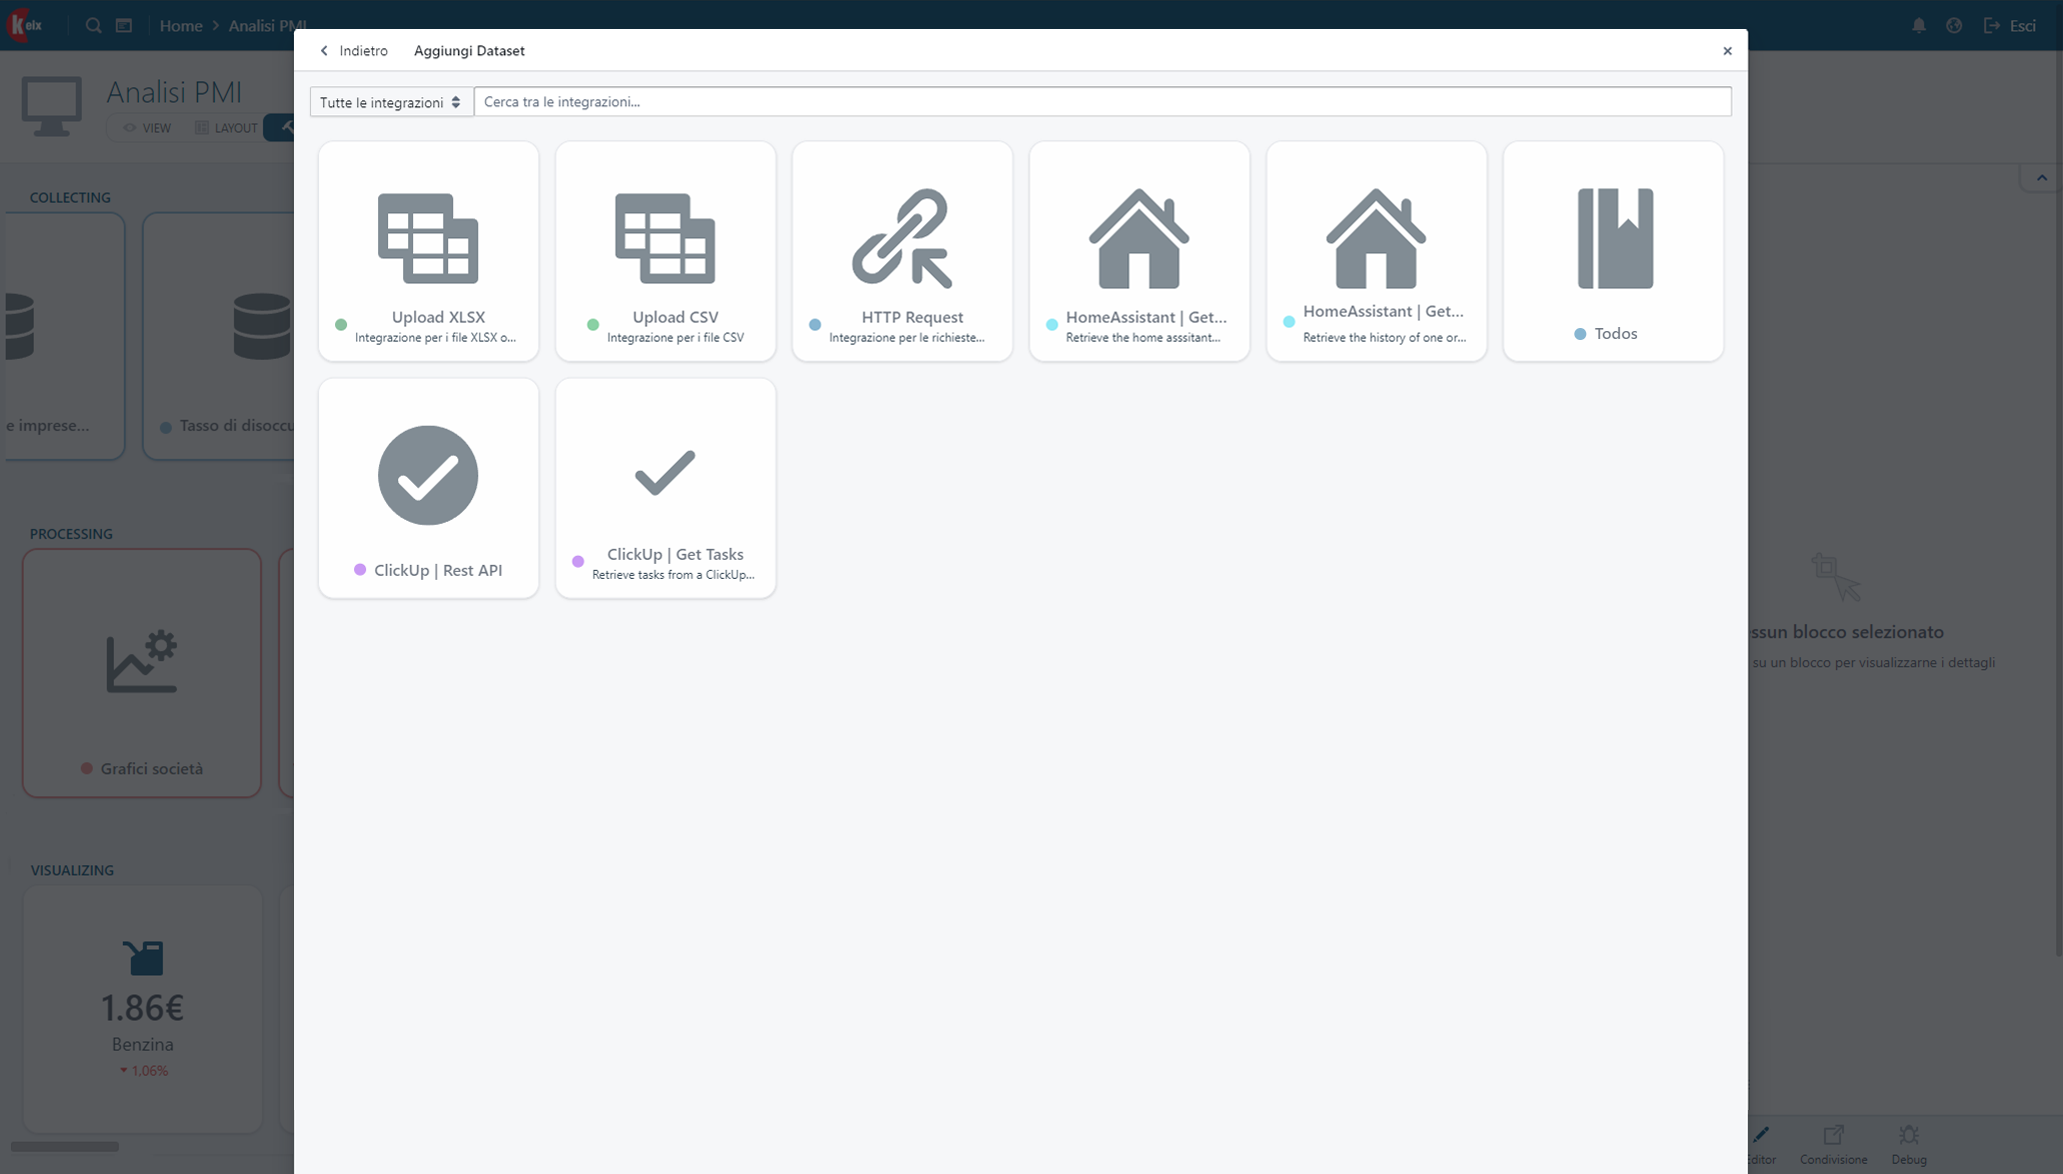Pick the HTTP Request link icon
This screenshot has height=1174, width=2063.
[x=902, y=238]
